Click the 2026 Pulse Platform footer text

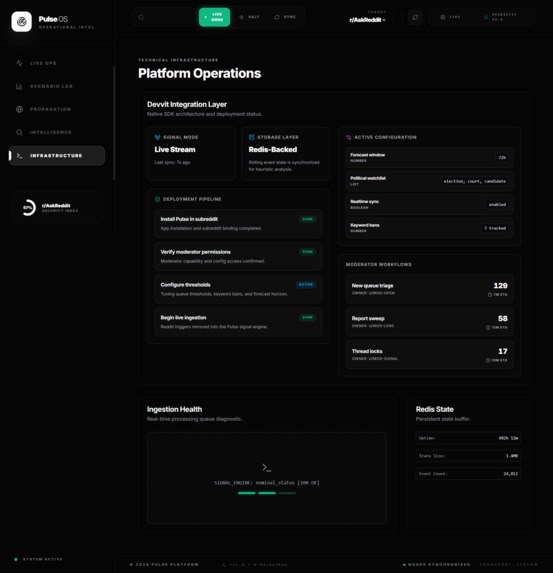pos(164,565)
